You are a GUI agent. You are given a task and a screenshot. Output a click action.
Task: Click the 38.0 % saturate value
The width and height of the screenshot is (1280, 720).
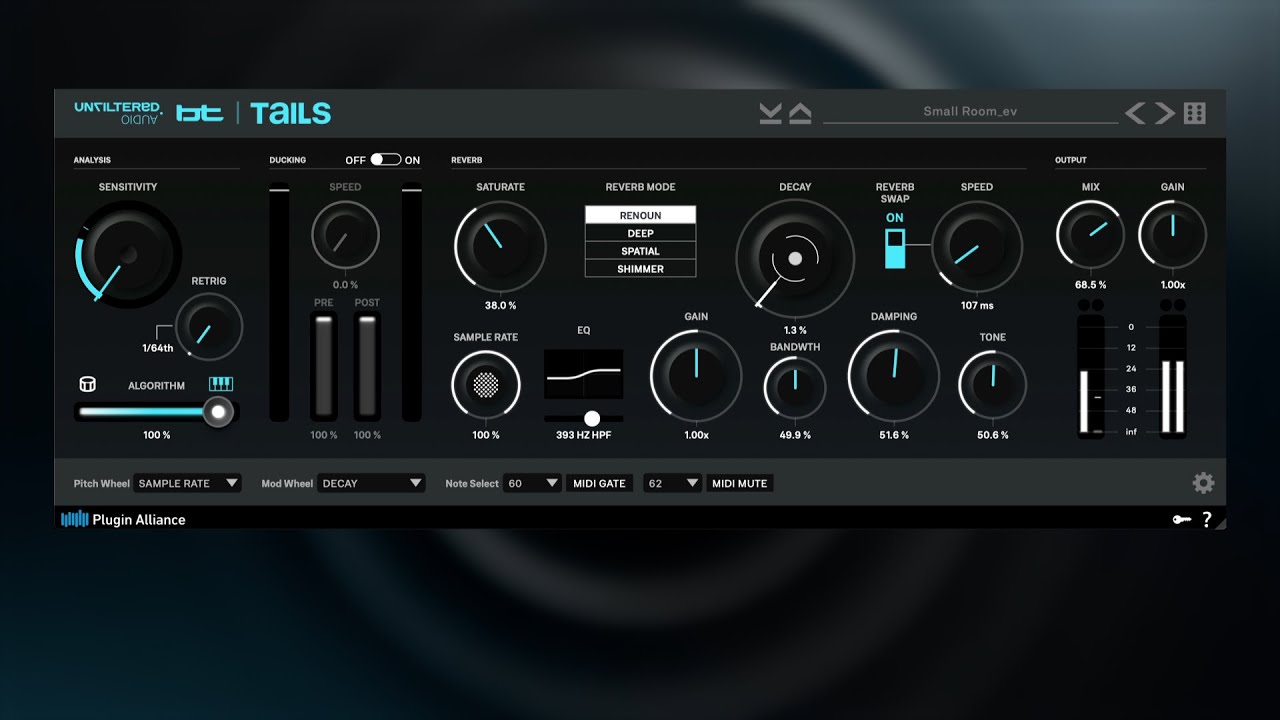tap(500, 305)
